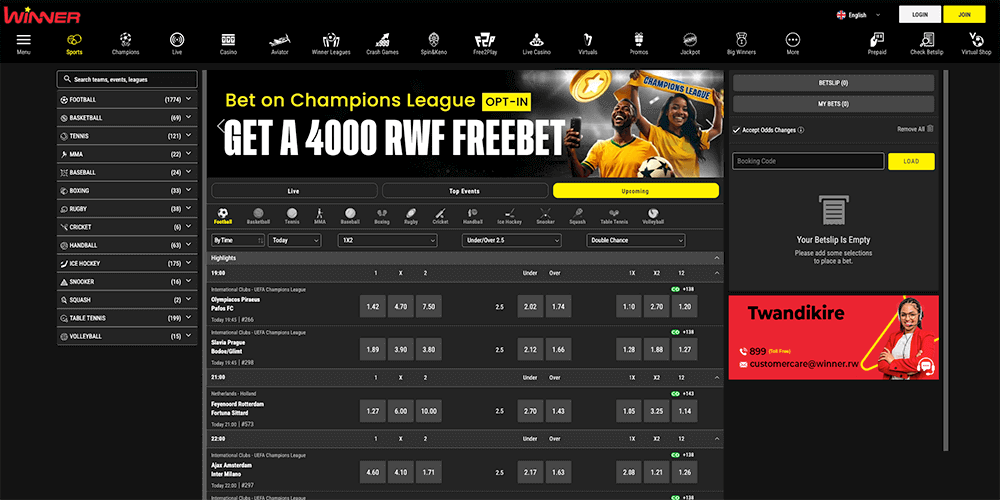Open the Double Chance dropdown
Image resolution: width=1000 pixels, height=500 pixels.
pos(636,240)
